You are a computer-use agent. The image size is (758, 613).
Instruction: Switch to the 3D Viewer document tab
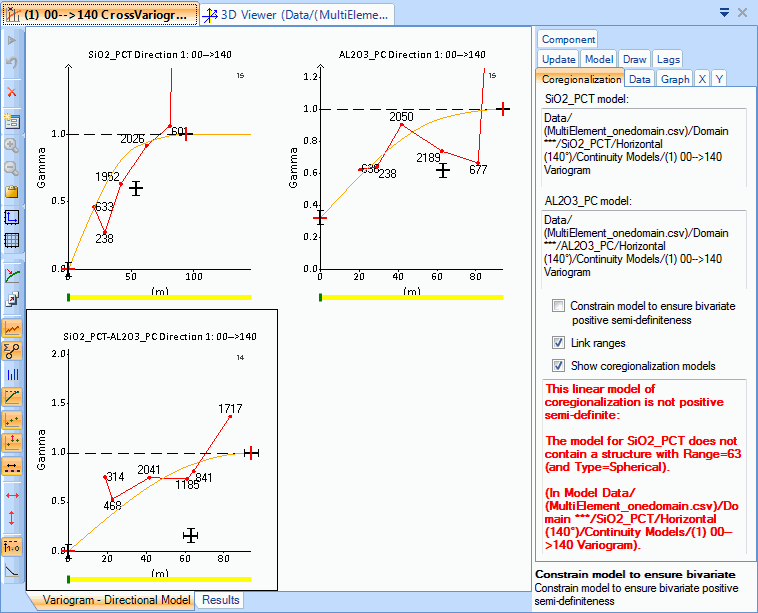[x=298, y=14]
